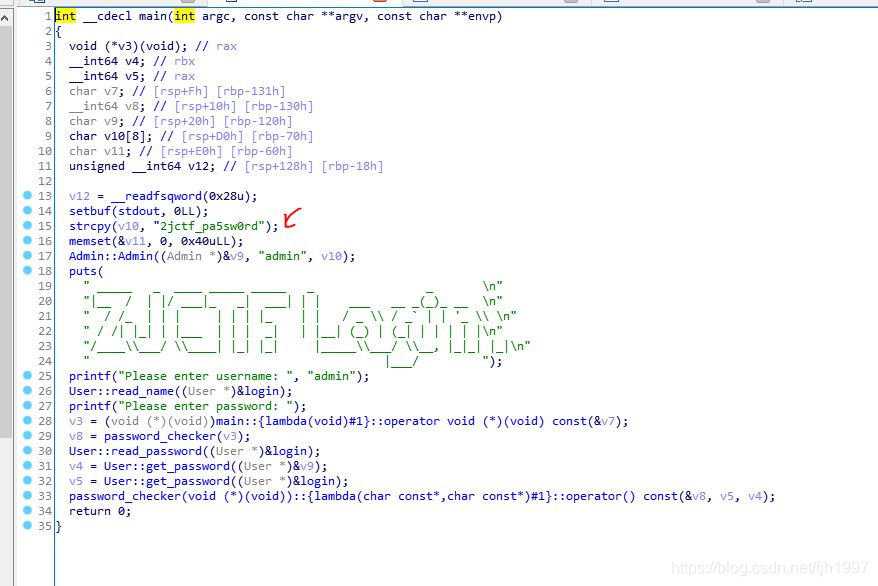Image resolution: width=878 pixels, height=586 pixels.
Task: Toggle breakpoint dot on line 14 setbuf
Action: tap(27, 210)
